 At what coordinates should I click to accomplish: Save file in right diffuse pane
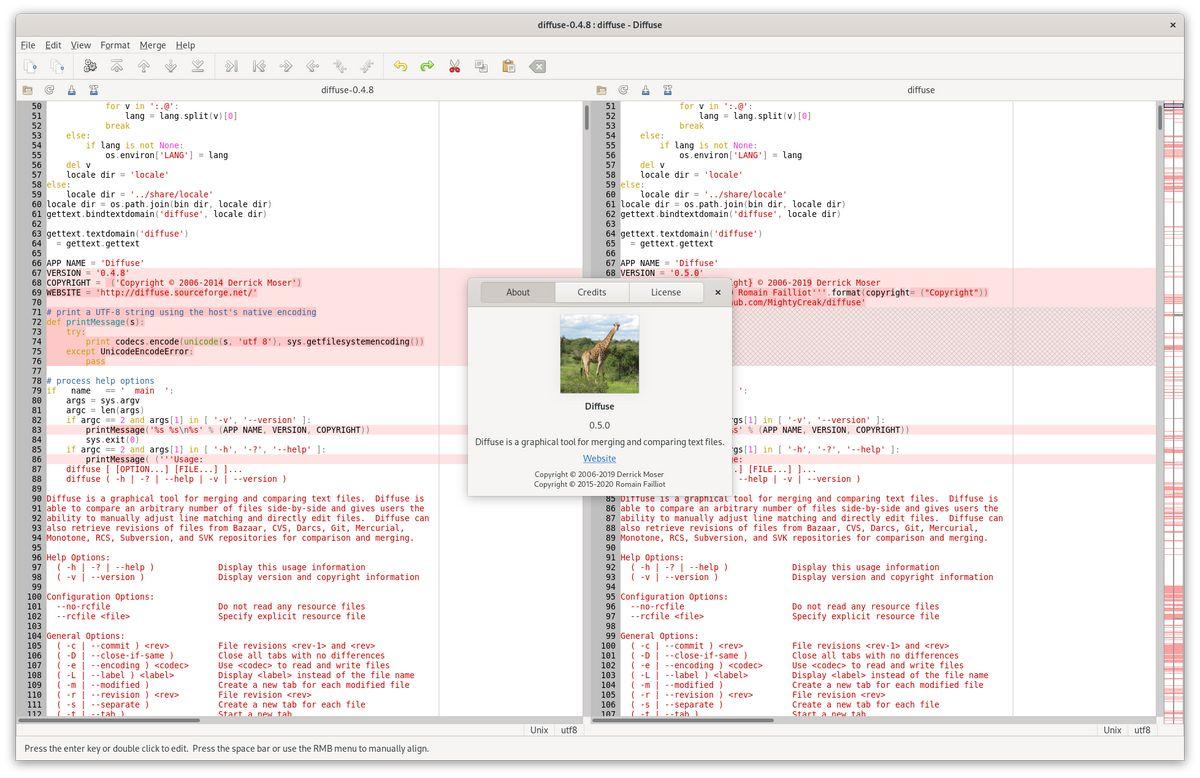click(x=645, y=90)
